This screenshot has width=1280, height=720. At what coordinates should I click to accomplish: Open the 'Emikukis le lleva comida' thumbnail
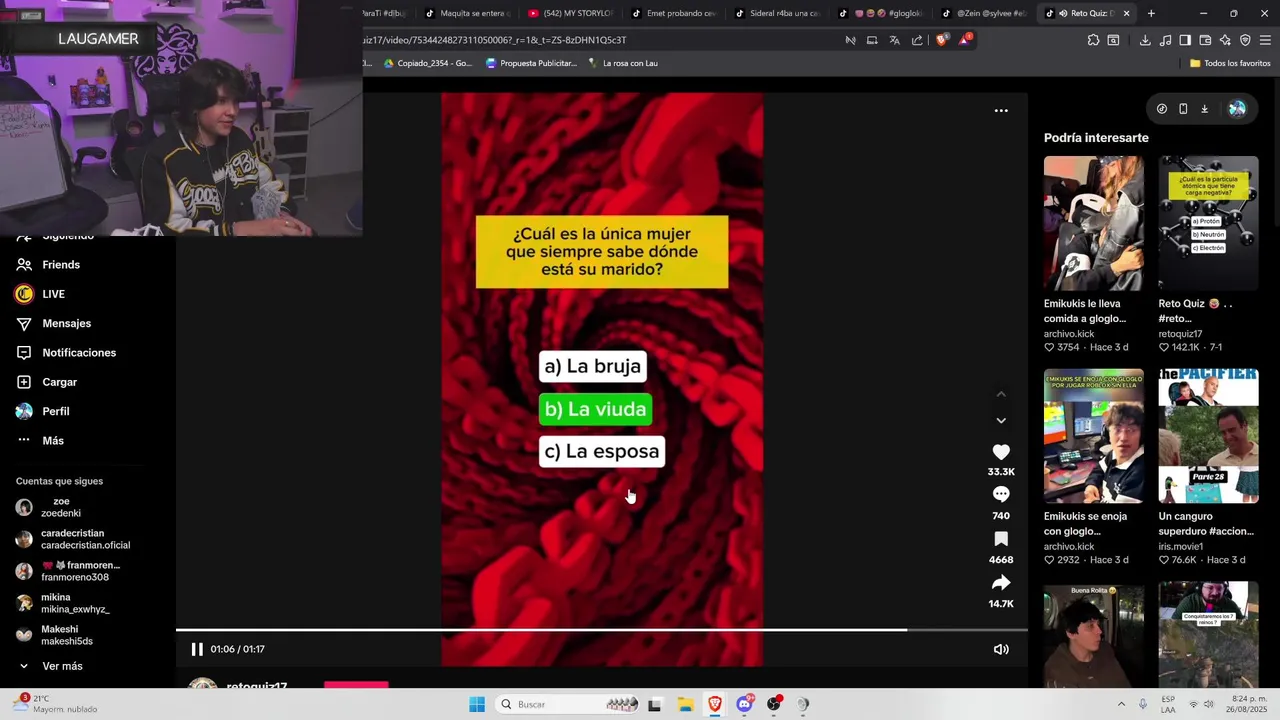pyautogui.click(x=1093, y=223)
